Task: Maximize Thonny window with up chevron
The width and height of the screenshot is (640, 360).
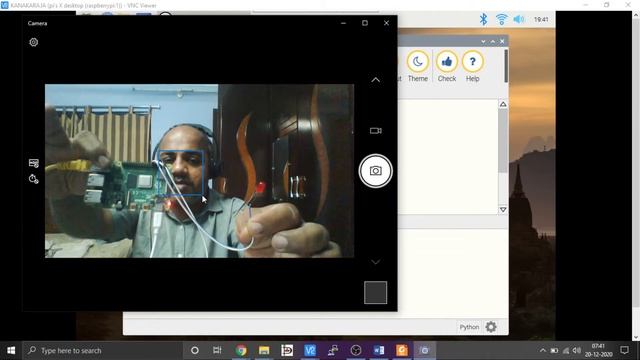Action: click(493, 41)
